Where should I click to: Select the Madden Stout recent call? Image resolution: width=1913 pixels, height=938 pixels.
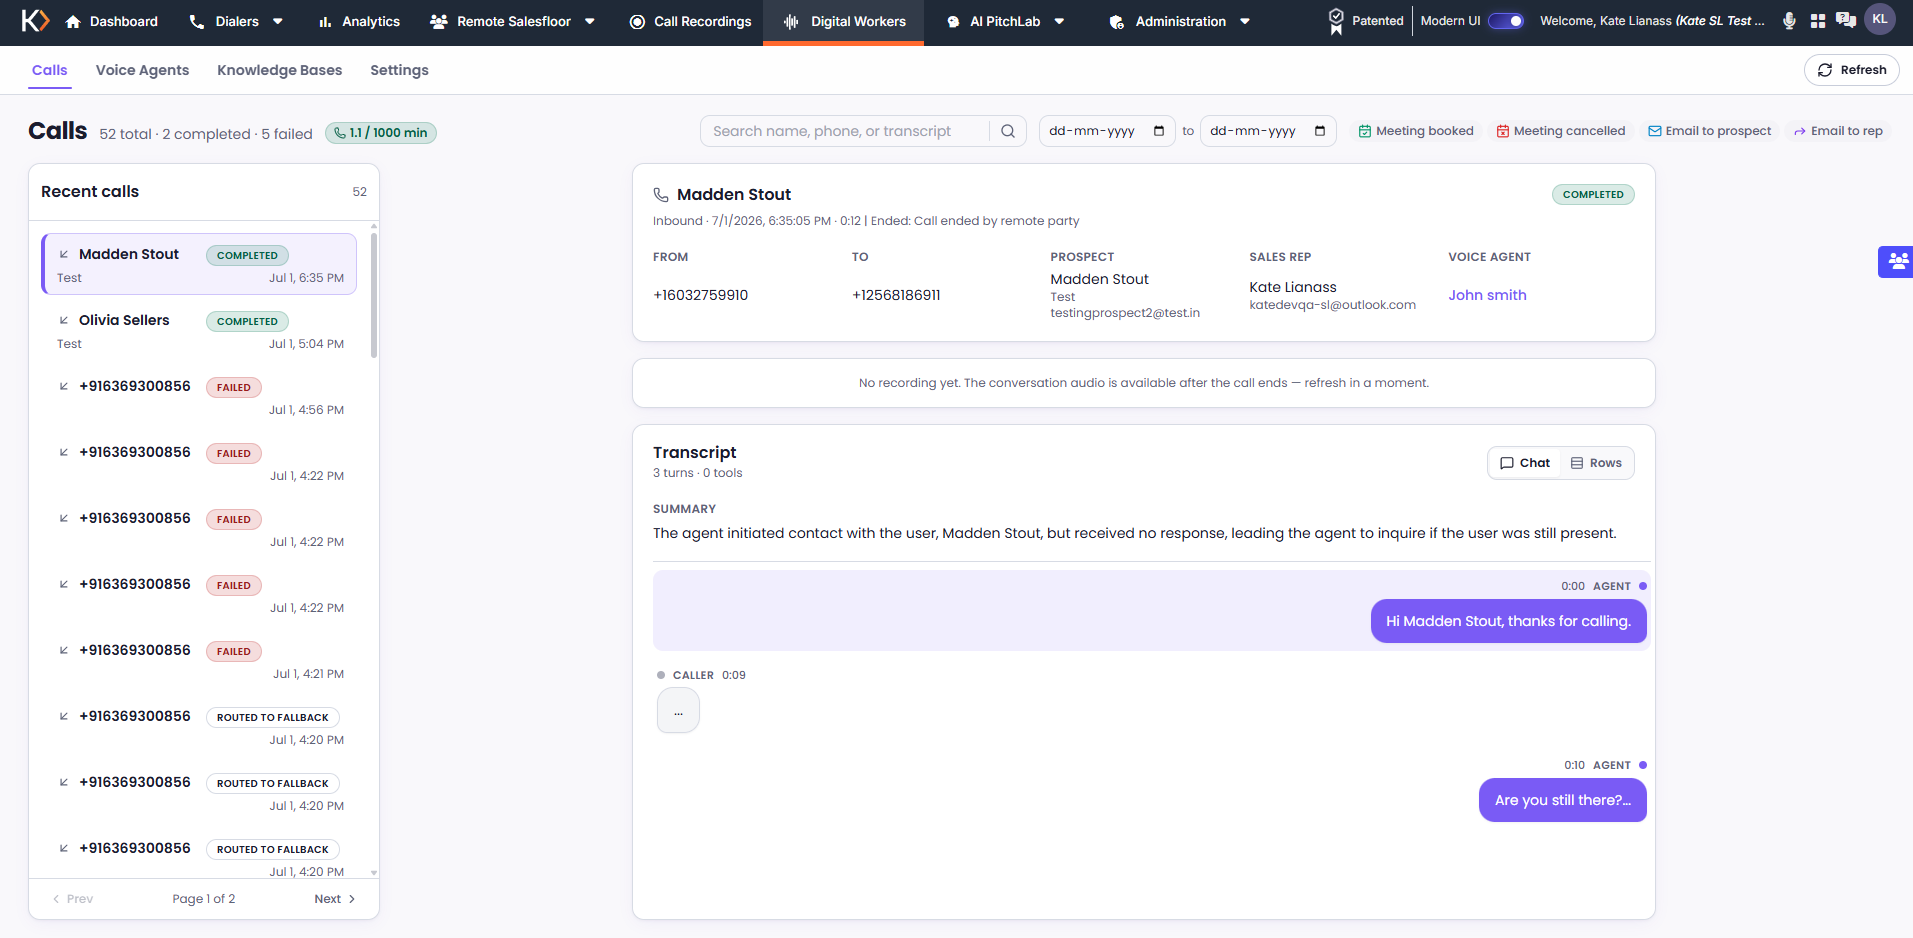click(199, 264)
